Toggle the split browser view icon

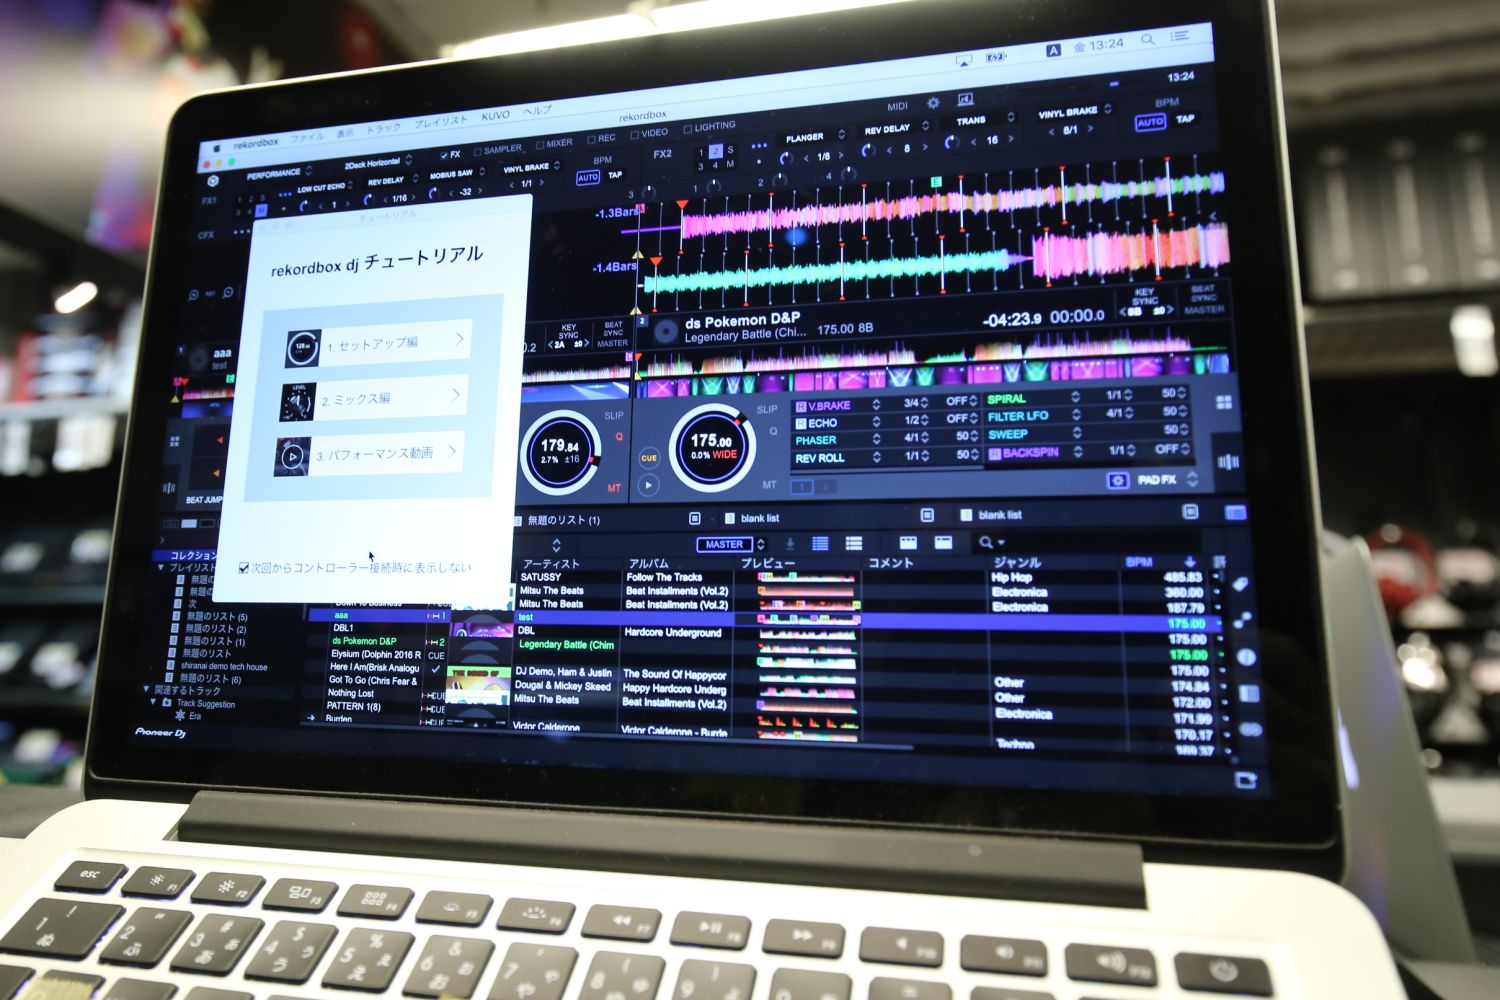coord(1236,512)
